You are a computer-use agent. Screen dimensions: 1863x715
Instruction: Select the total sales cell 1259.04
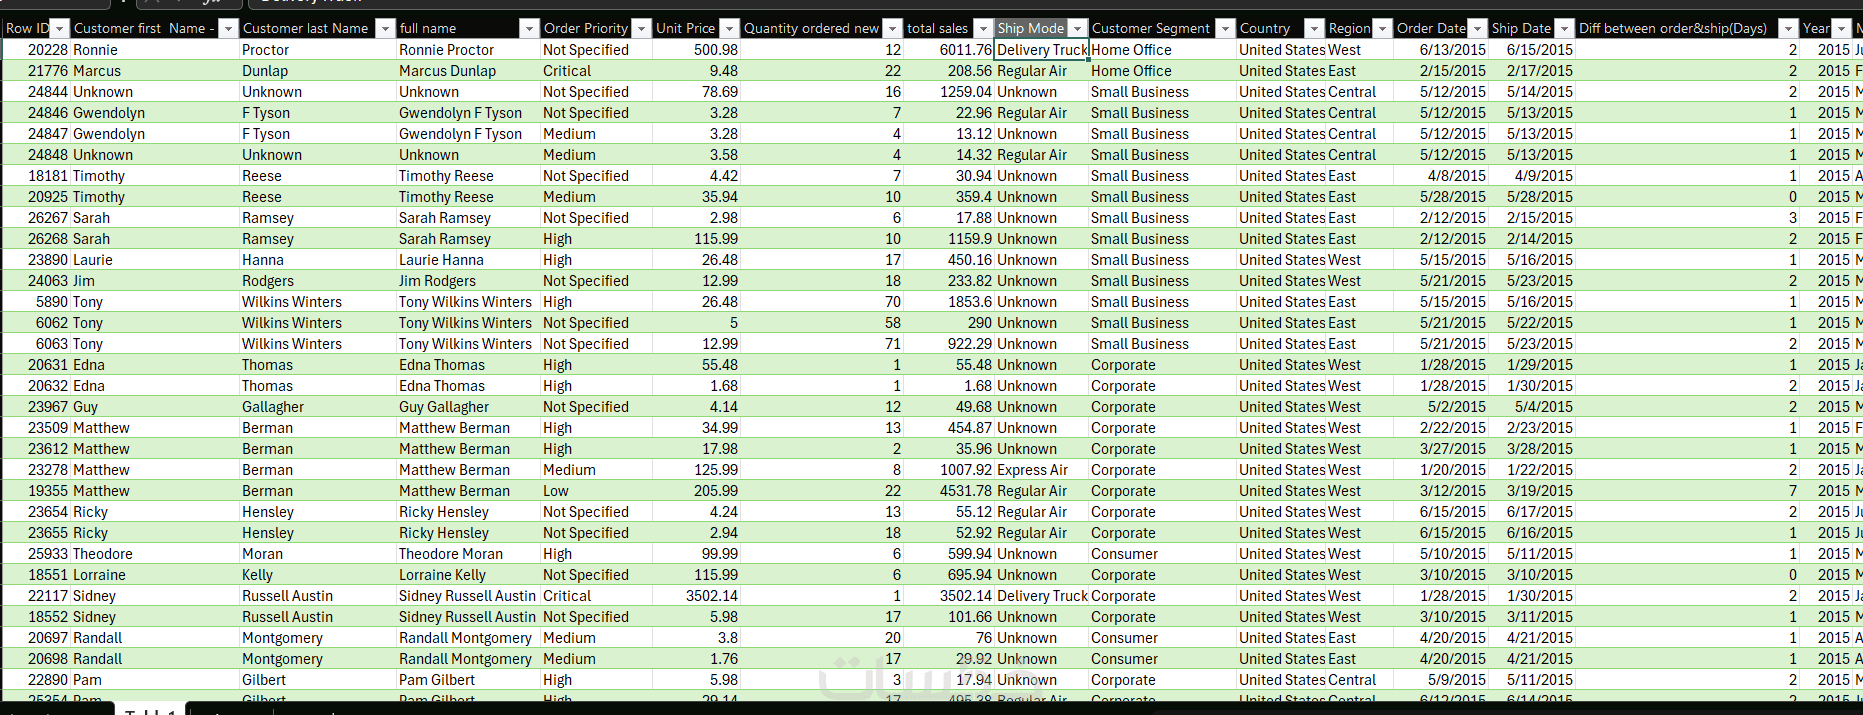tap(949, 92)
